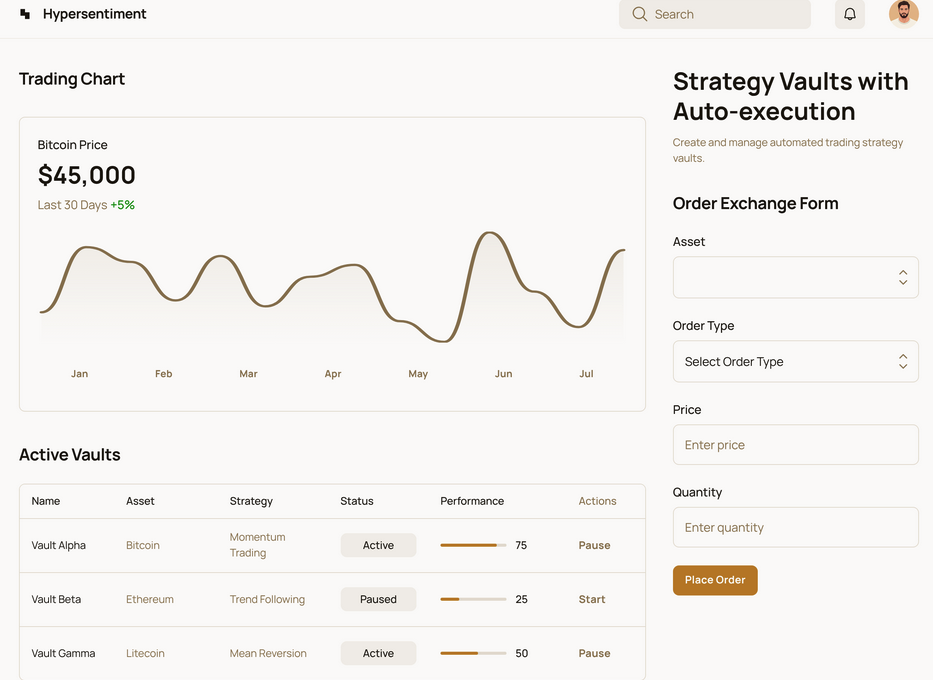The width and height of the screenshot is (933, 680).
Task: Expand the Asset dropdown
Action: click(x=795, y=277)
